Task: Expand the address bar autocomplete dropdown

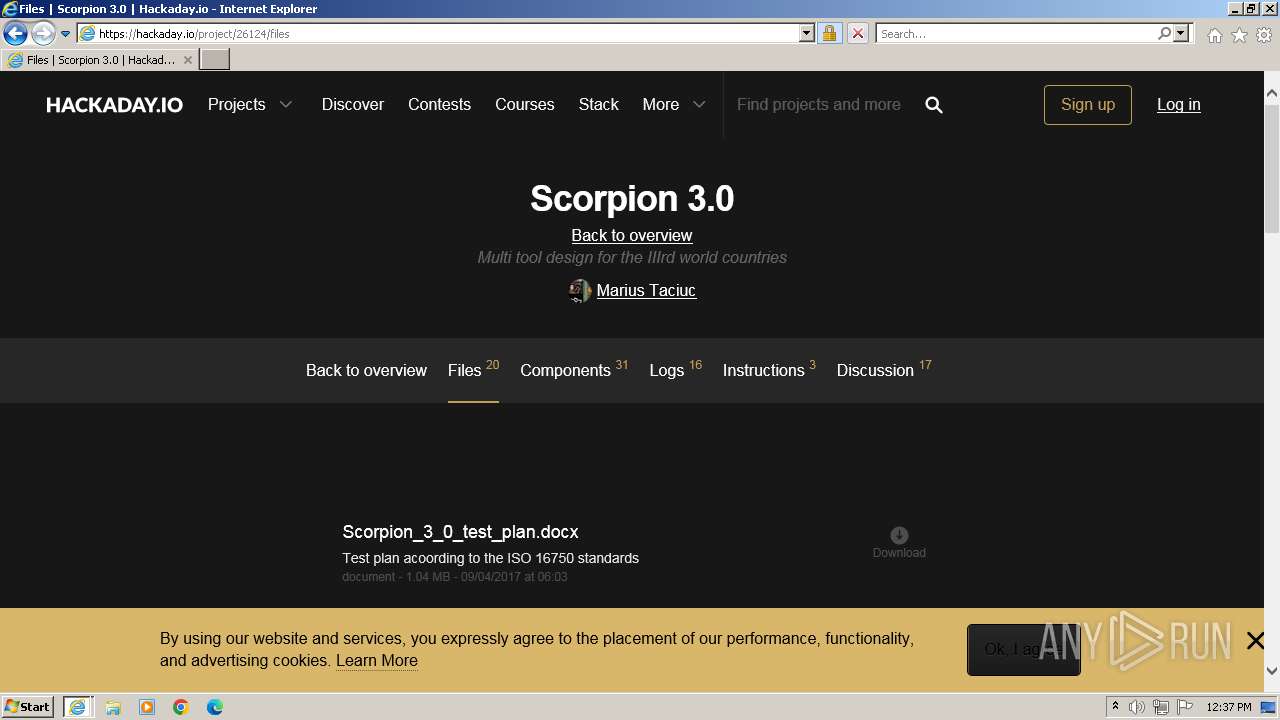Action: pyautogui.click(x=807, y=33)
